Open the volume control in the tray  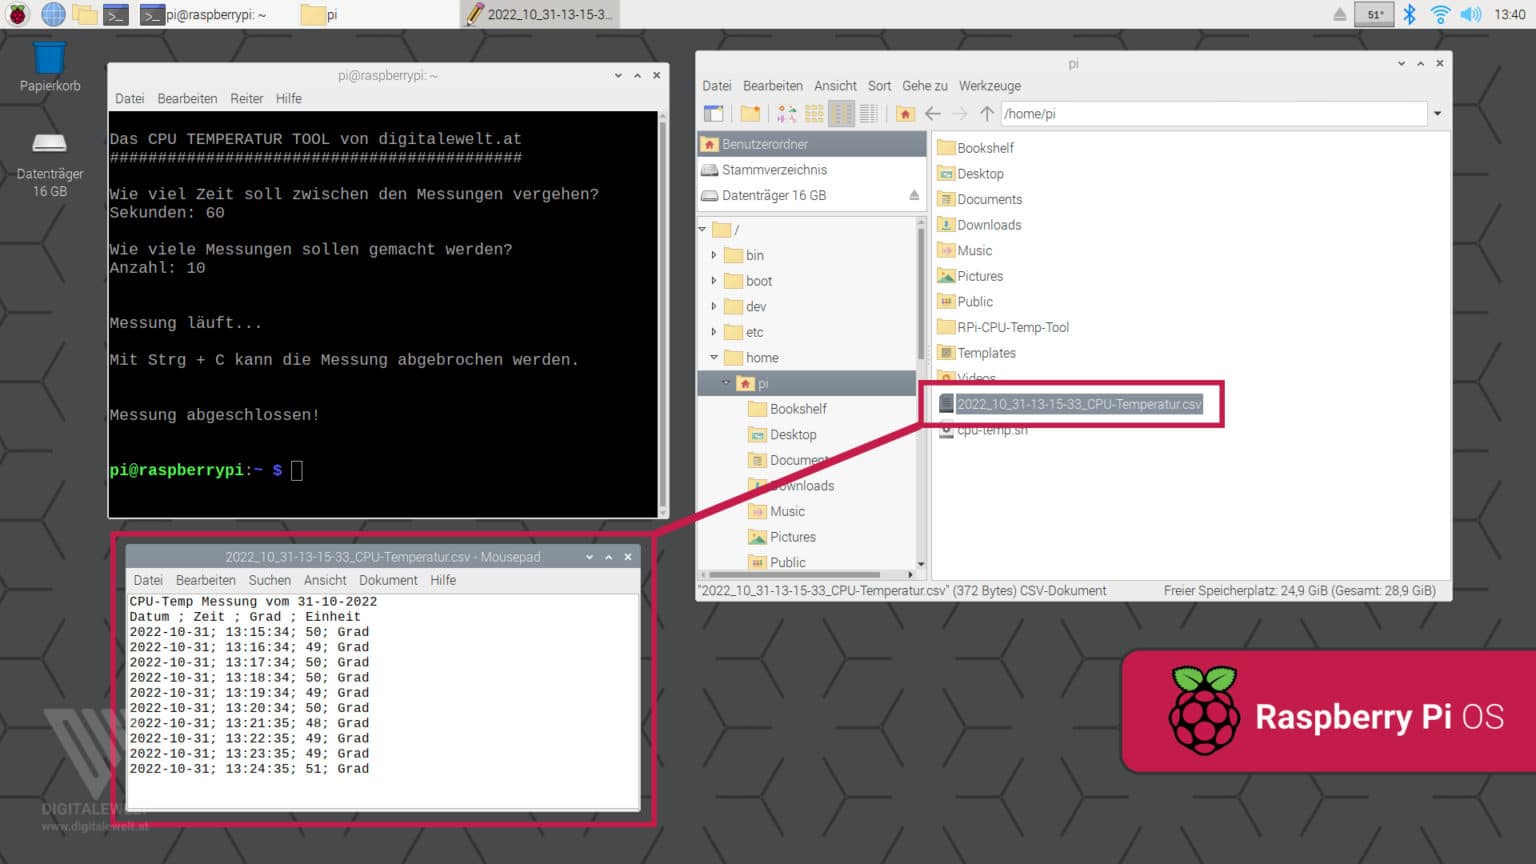1470,14
